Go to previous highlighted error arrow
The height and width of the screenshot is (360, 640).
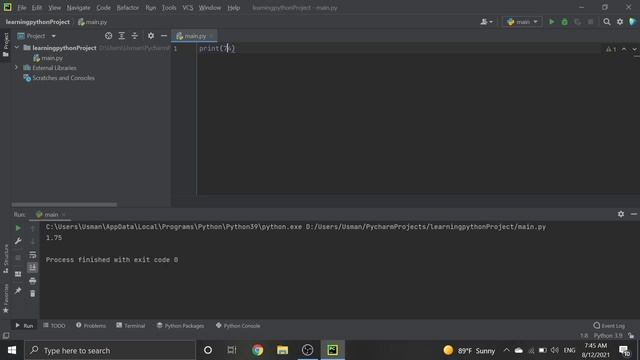pyautogui.click(x=624, y=49)
